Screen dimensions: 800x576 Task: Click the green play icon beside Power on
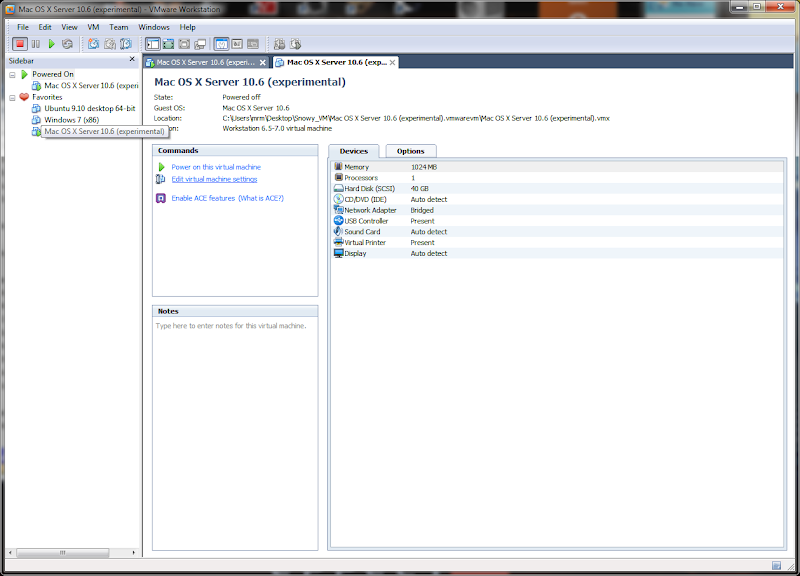coord(161,167)
